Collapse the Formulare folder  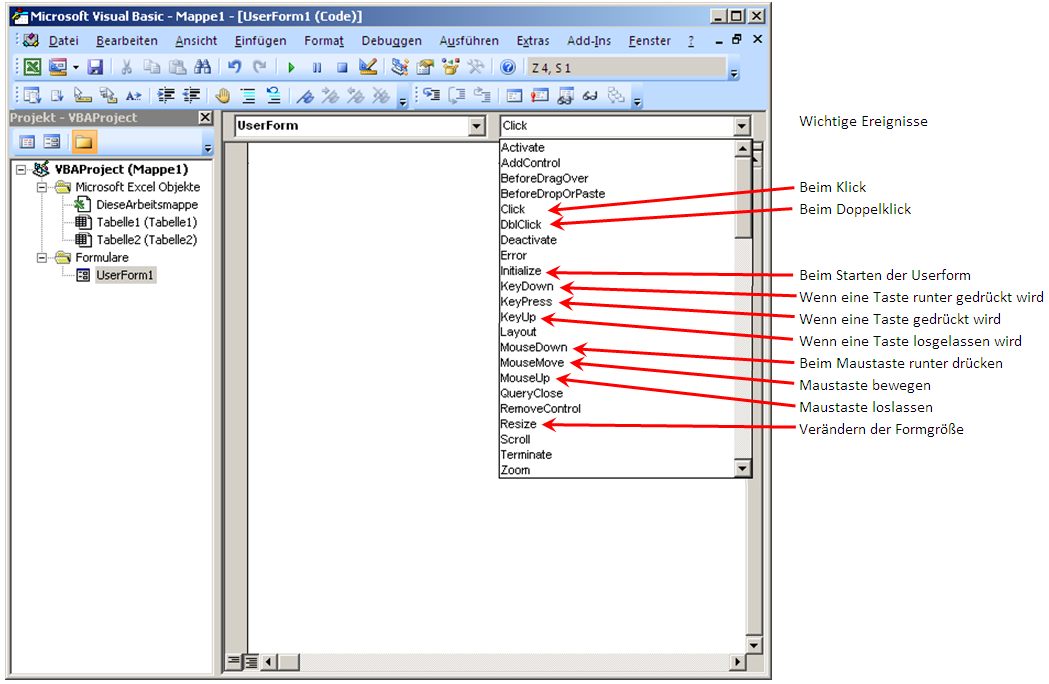coord(41,258)
